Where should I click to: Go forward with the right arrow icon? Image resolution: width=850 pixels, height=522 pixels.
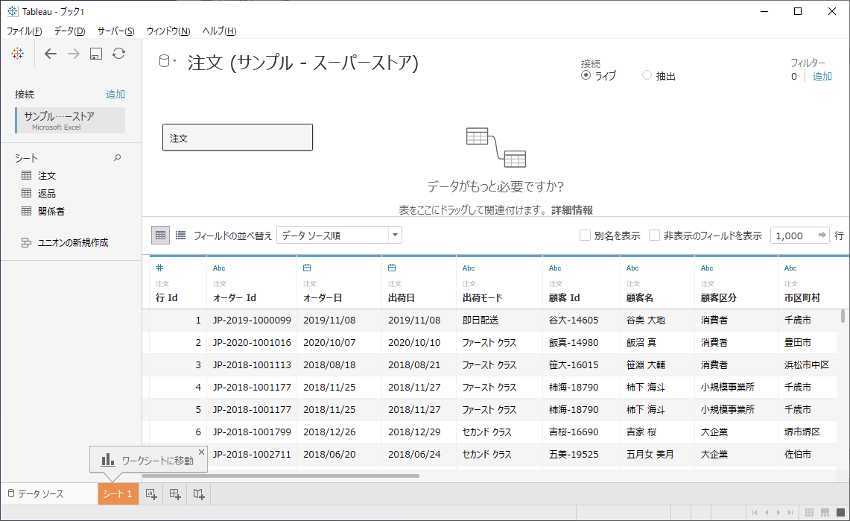pos(74,54)
